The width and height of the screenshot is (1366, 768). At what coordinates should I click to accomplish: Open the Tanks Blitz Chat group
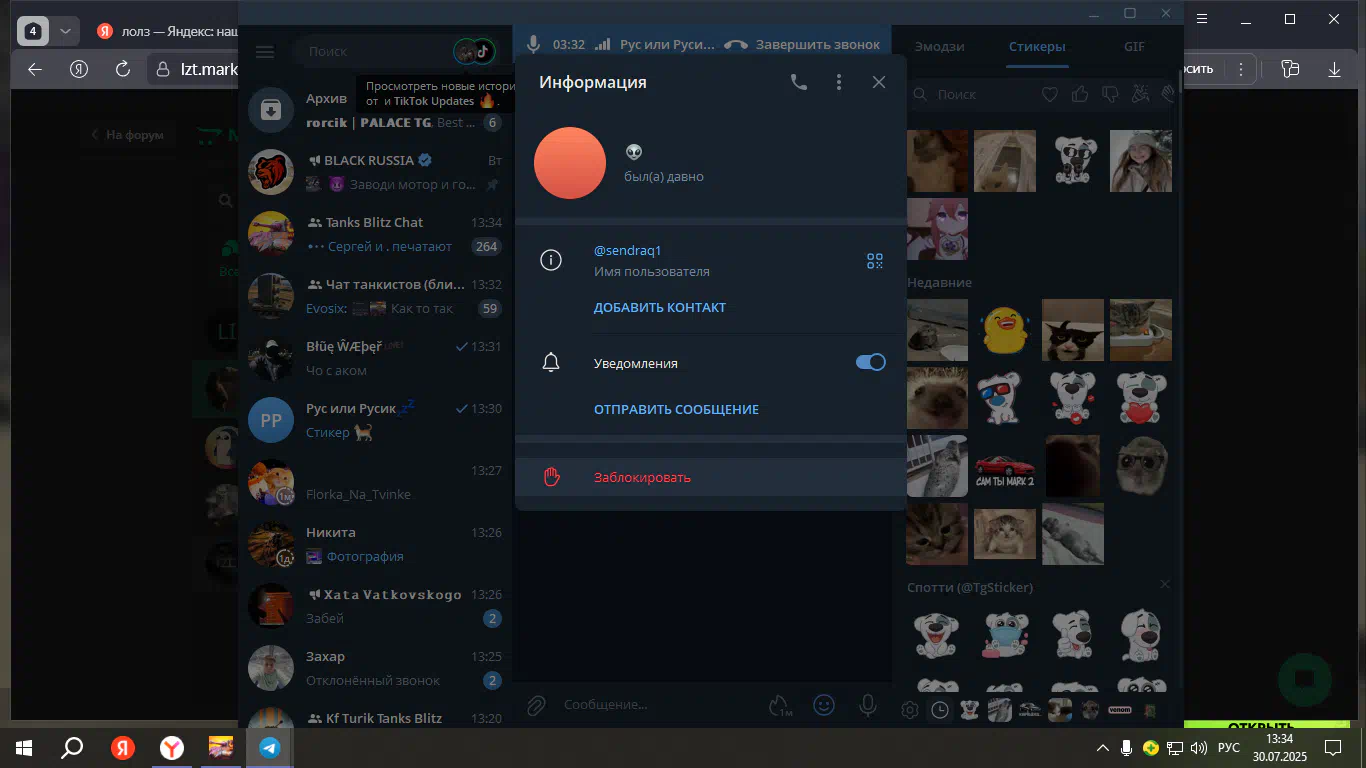coord(375,234)
